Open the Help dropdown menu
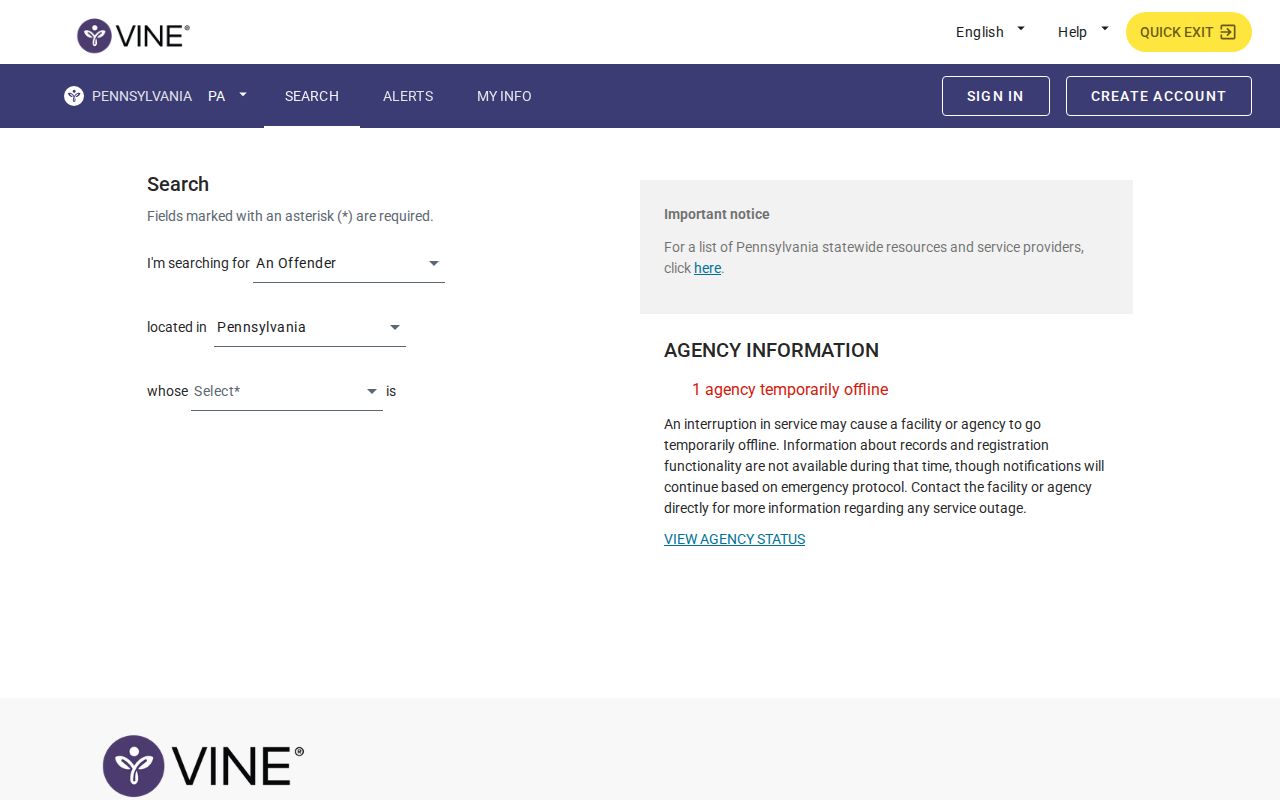 coord(1083,32)
